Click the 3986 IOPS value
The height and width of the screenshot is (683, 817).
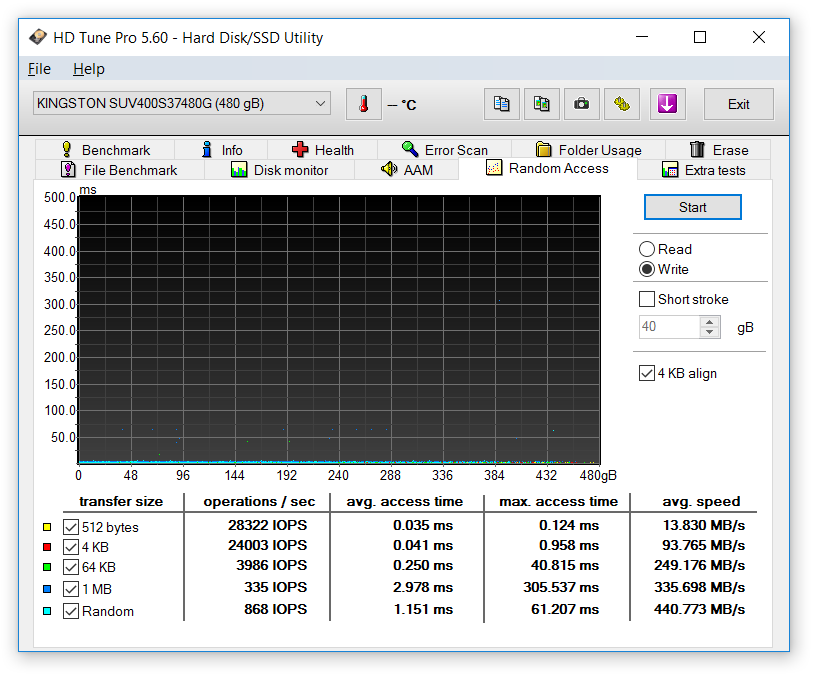point(271,565)
